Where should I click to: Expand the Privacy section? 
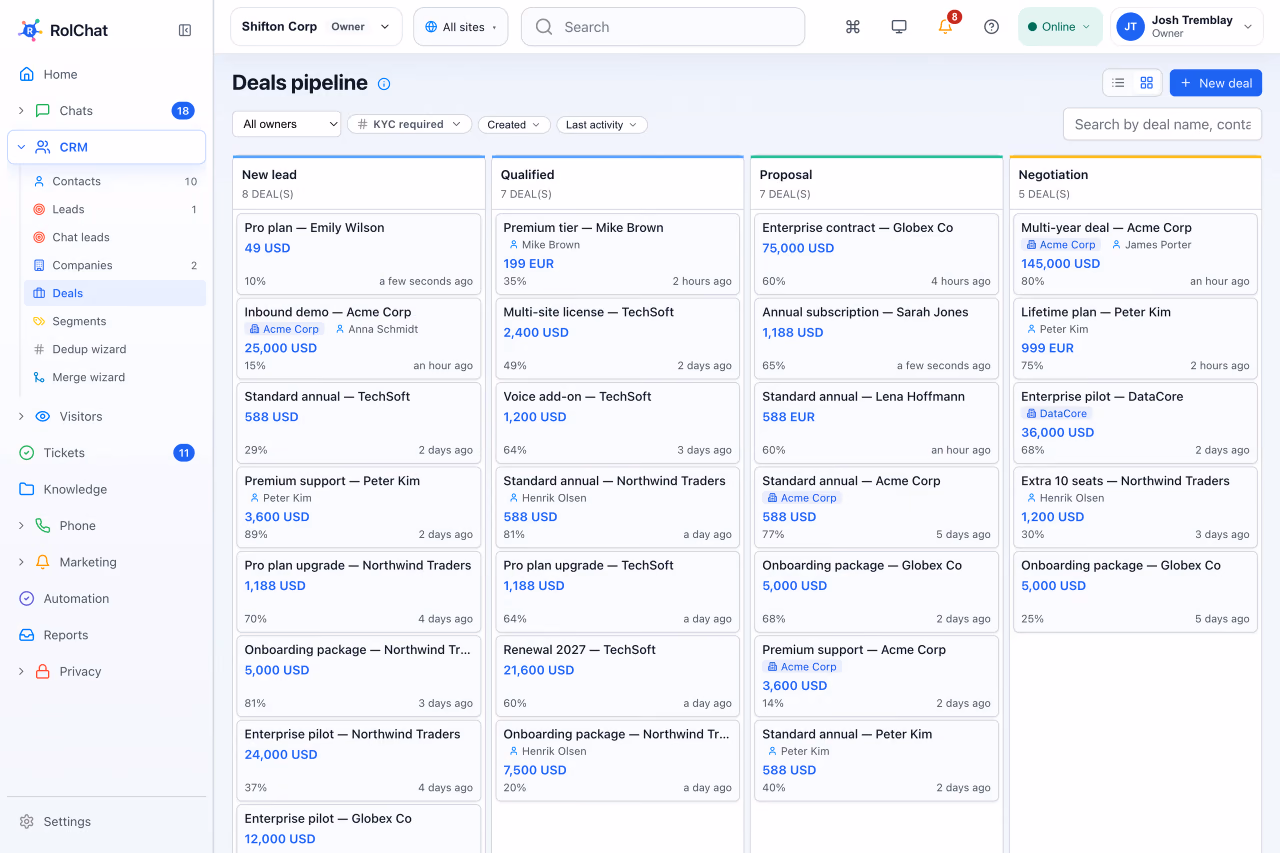(21, 672)
